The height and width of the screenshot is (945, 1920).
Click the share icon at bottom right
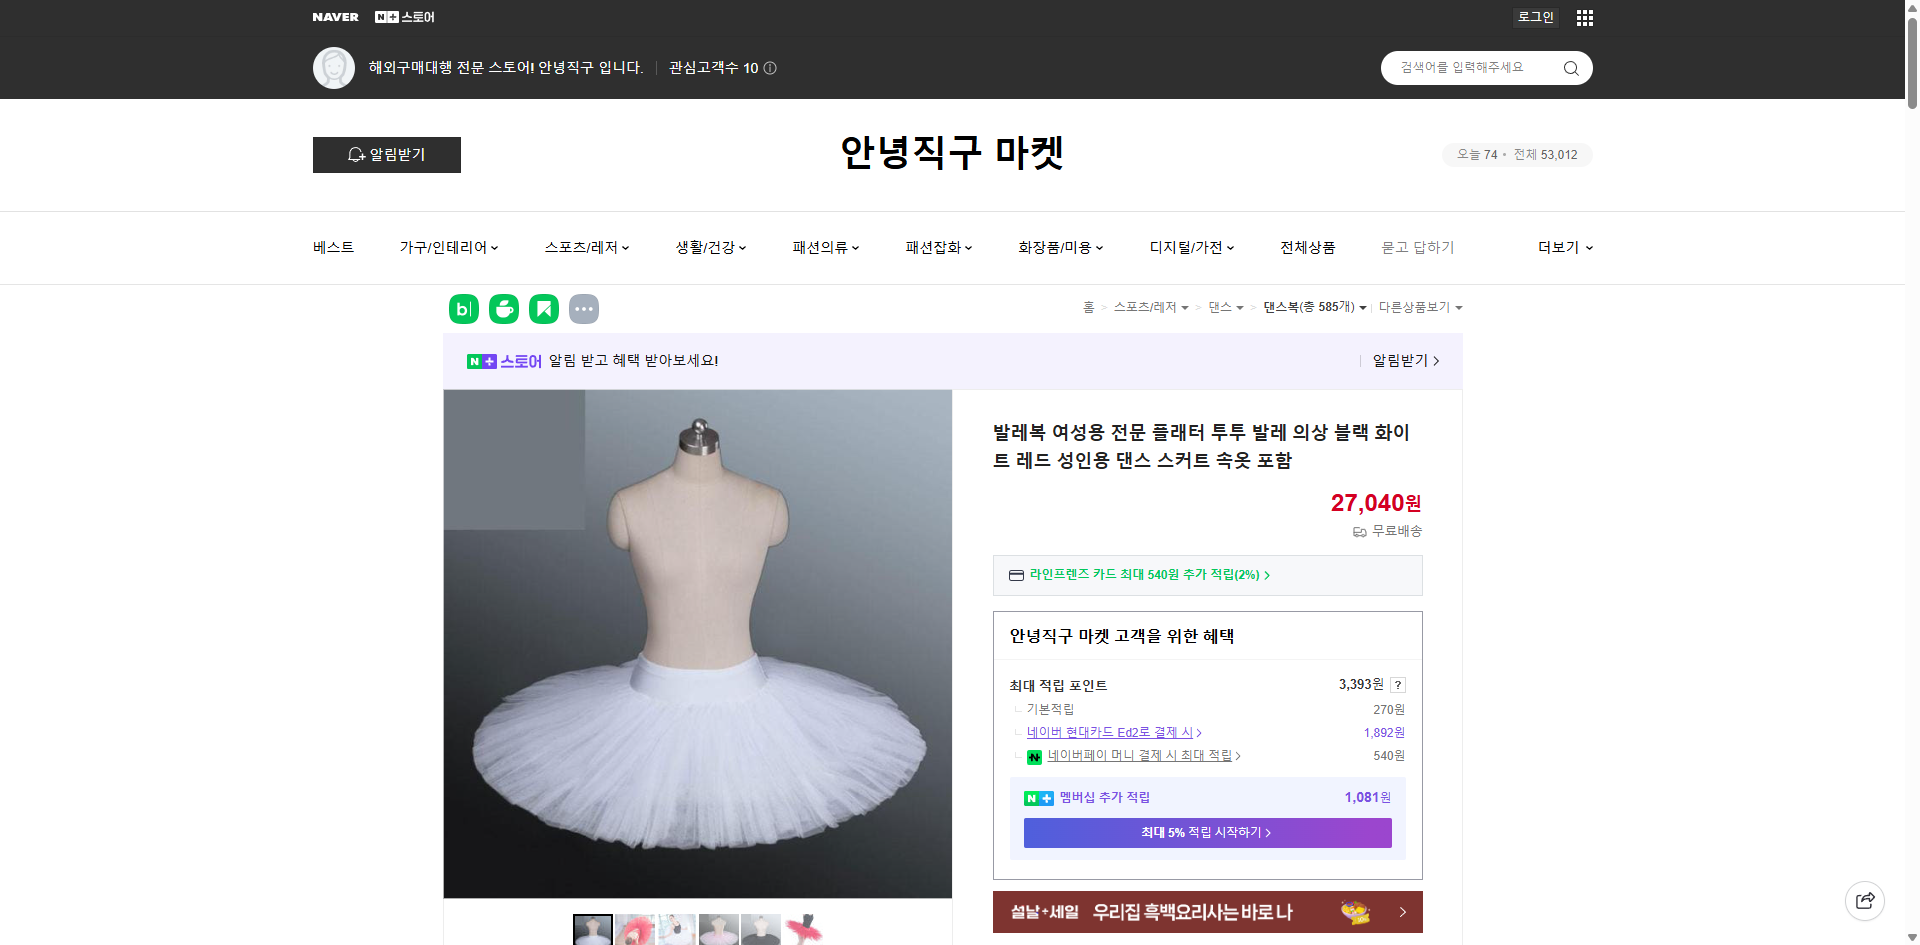[1865, 900]
